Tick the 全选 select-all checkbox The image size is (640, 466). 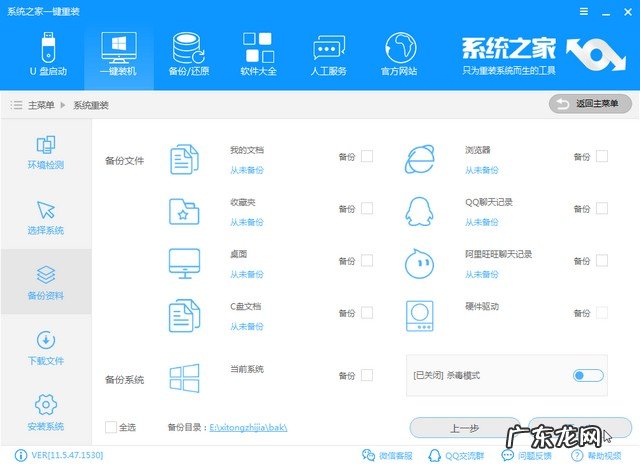(x=111, y=427)
